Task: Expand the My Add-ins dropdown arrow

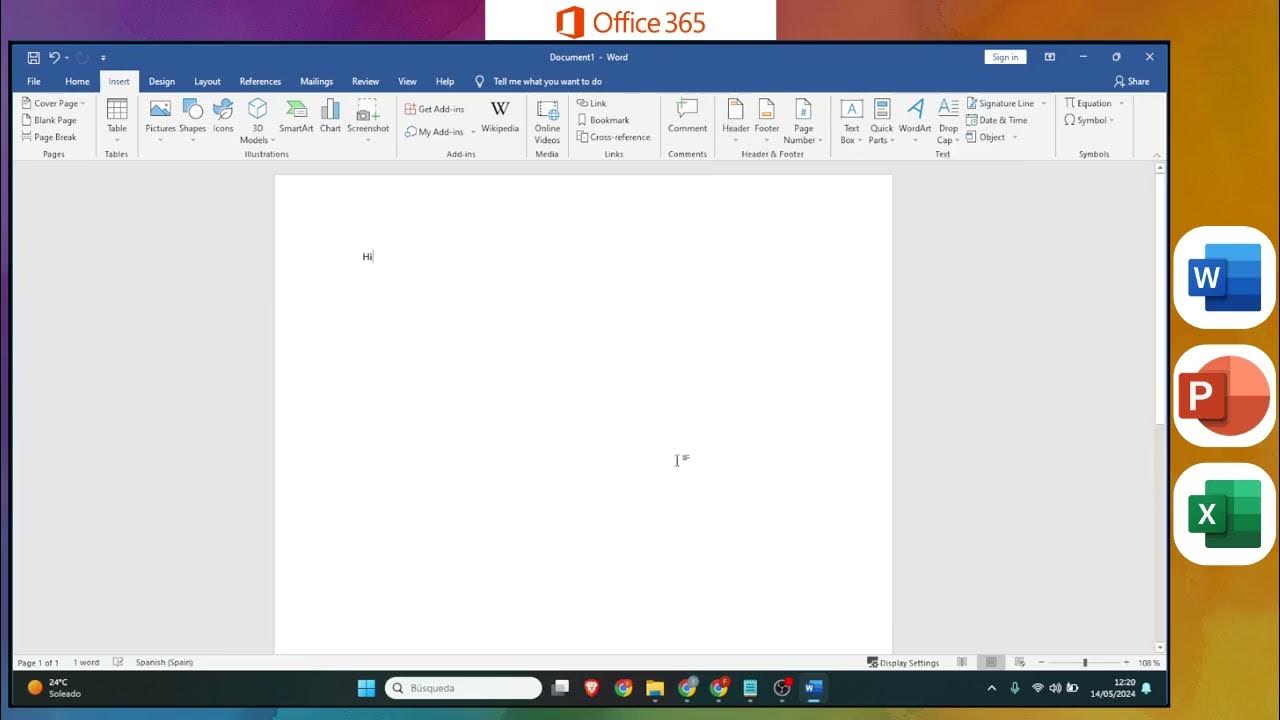Action: point(474,132)
